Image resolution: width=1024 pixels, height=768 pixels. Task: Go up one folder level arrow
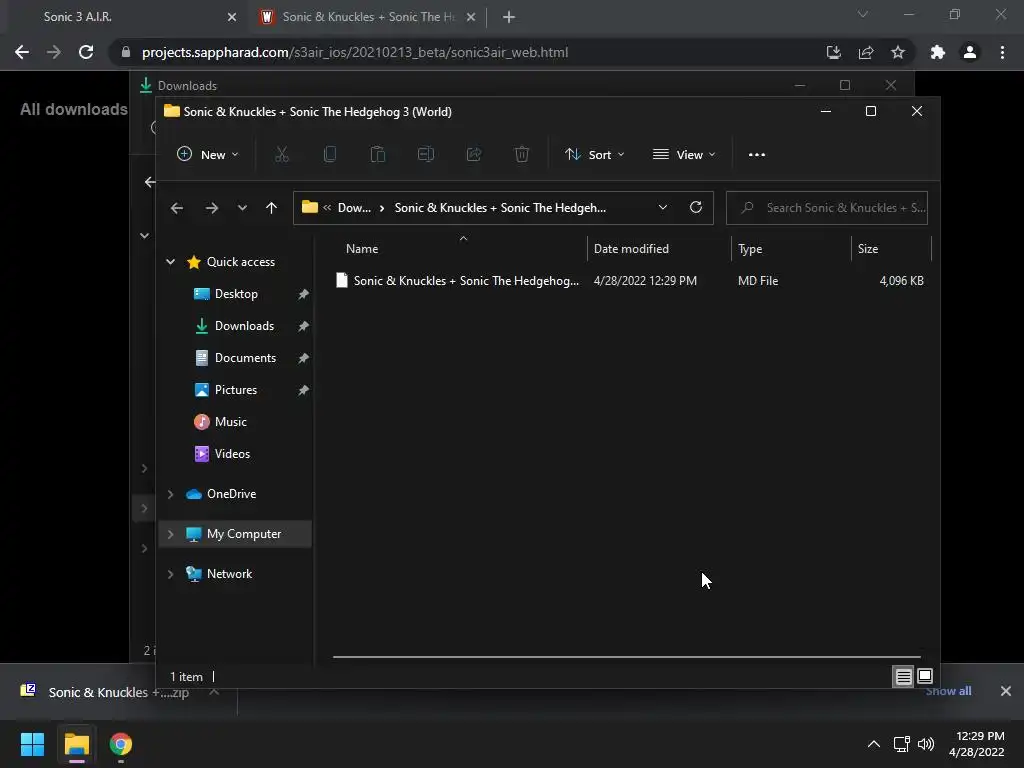272,208
